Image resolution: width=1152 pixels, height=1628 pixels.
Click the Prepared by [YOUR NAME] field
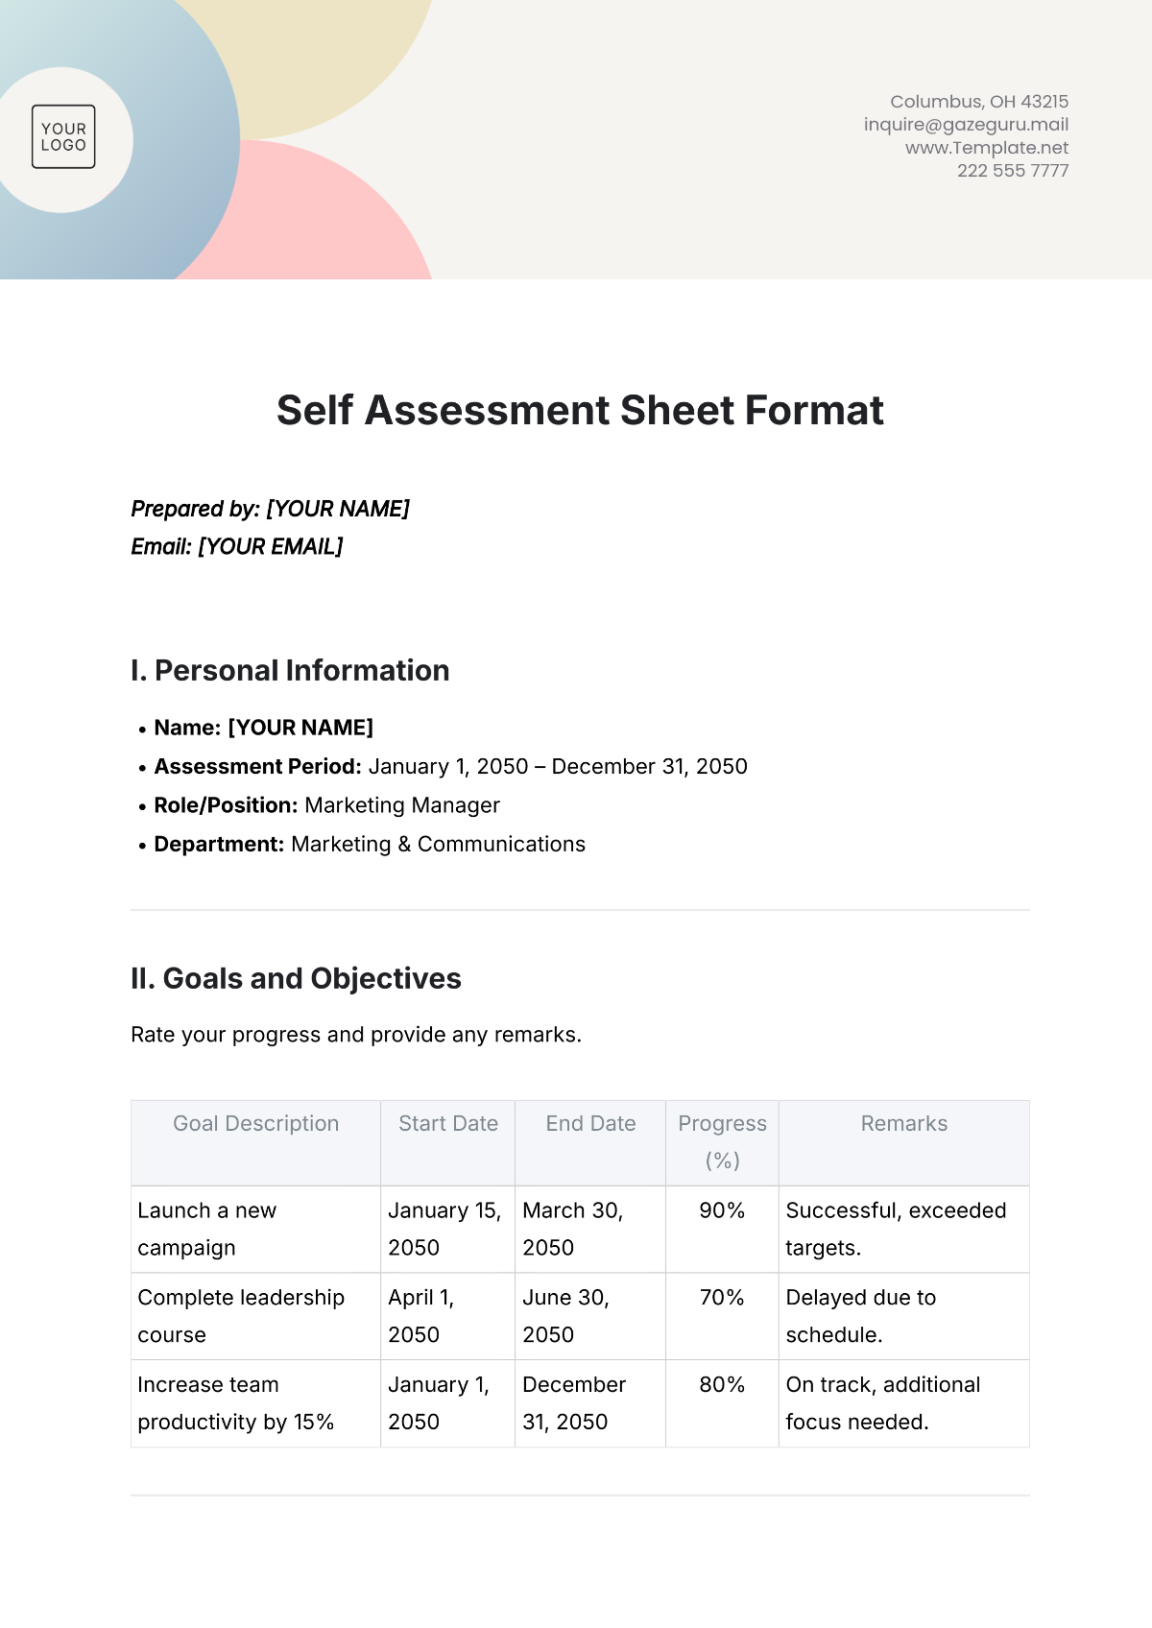270,509
